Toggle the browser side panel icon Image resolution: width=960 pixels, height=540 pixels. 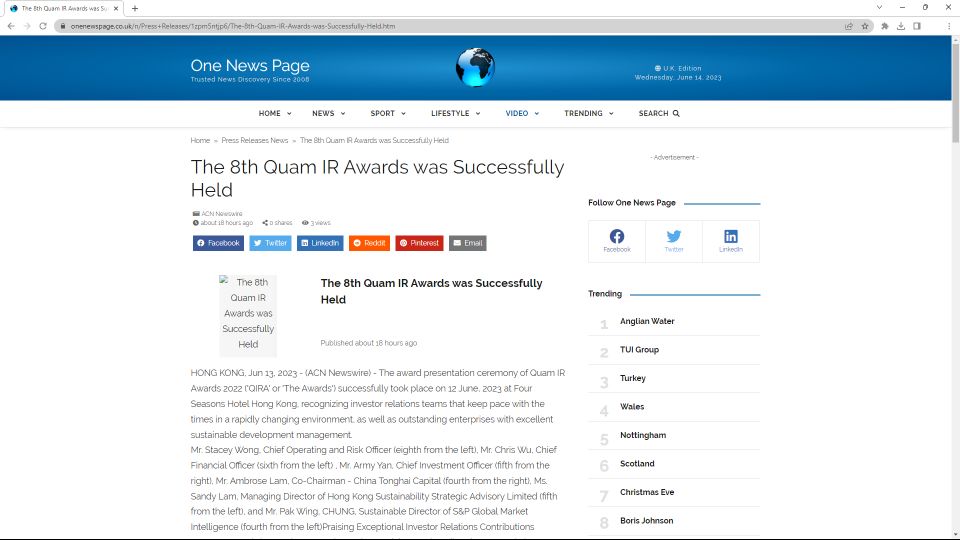[917, 26]
